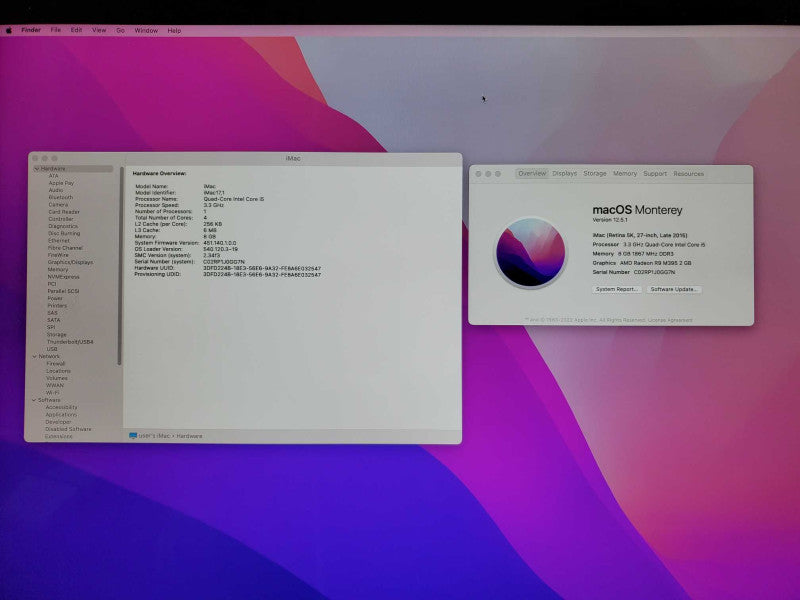This screenshot has width=800, height=600.
Task: Collapse the Software section chevron
Action: [34, 400]
